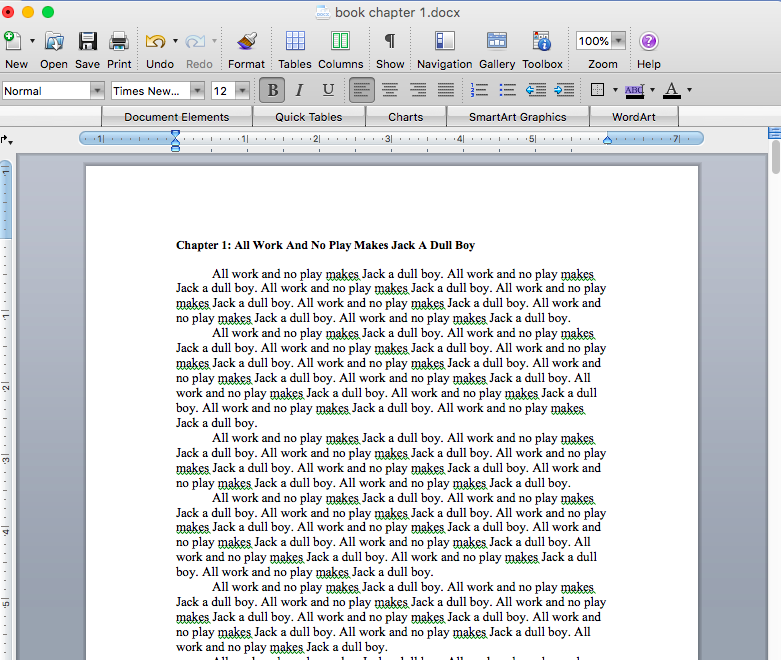
Task: Click the Print icon
Action: pos(119,41)
